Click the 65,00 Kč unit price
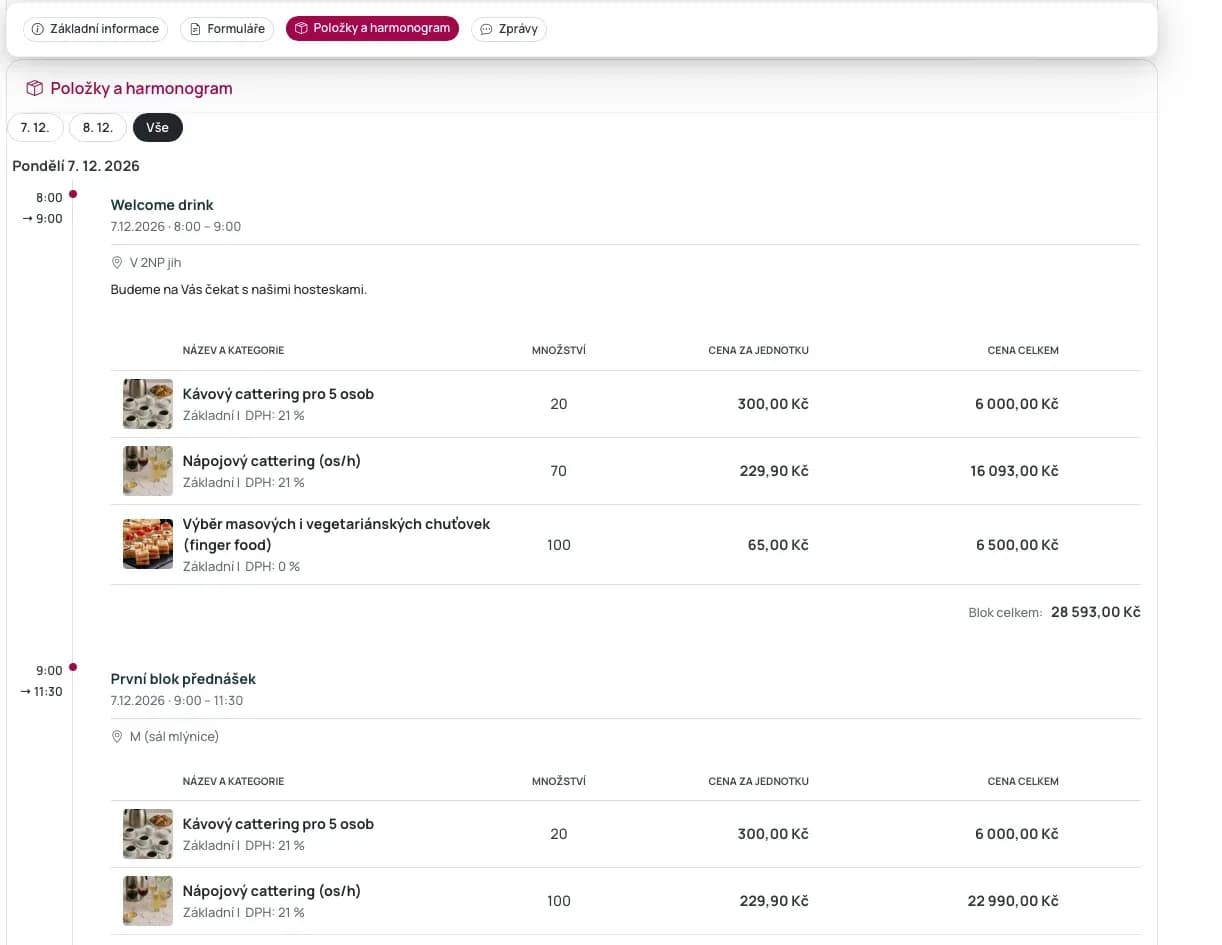This screenshot has width=1222, height=945. click(778, 545)
